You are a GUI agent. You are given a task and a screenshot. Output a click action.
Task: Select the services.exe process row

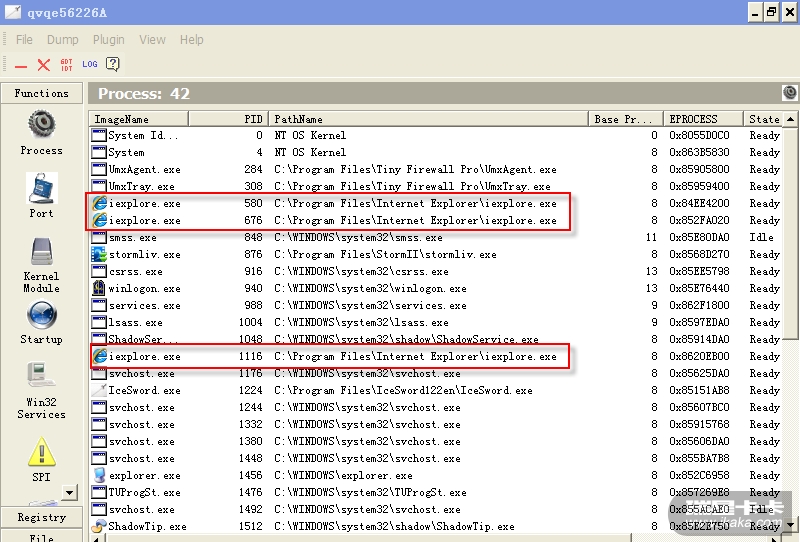click(x=436, y=305)
